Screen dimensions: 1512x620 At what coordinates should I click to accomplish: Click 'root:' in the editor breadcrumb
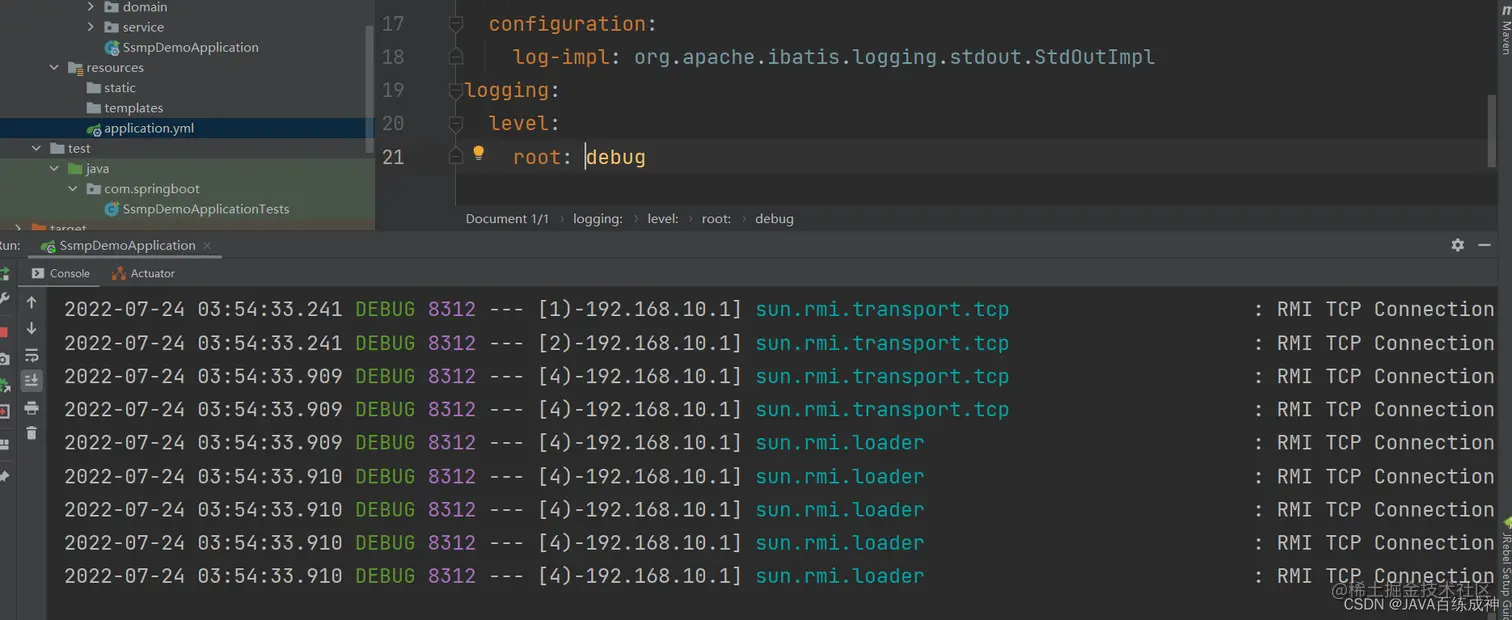tap(716, 218)
